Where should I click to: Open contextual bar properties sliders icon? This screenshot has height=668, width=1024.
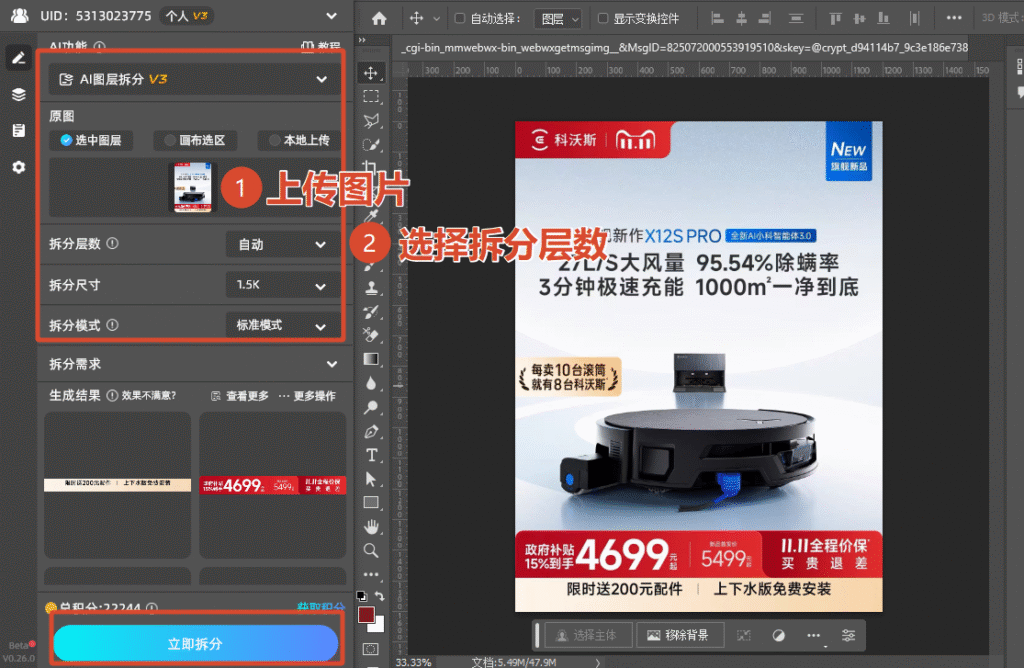pos(848,635)
